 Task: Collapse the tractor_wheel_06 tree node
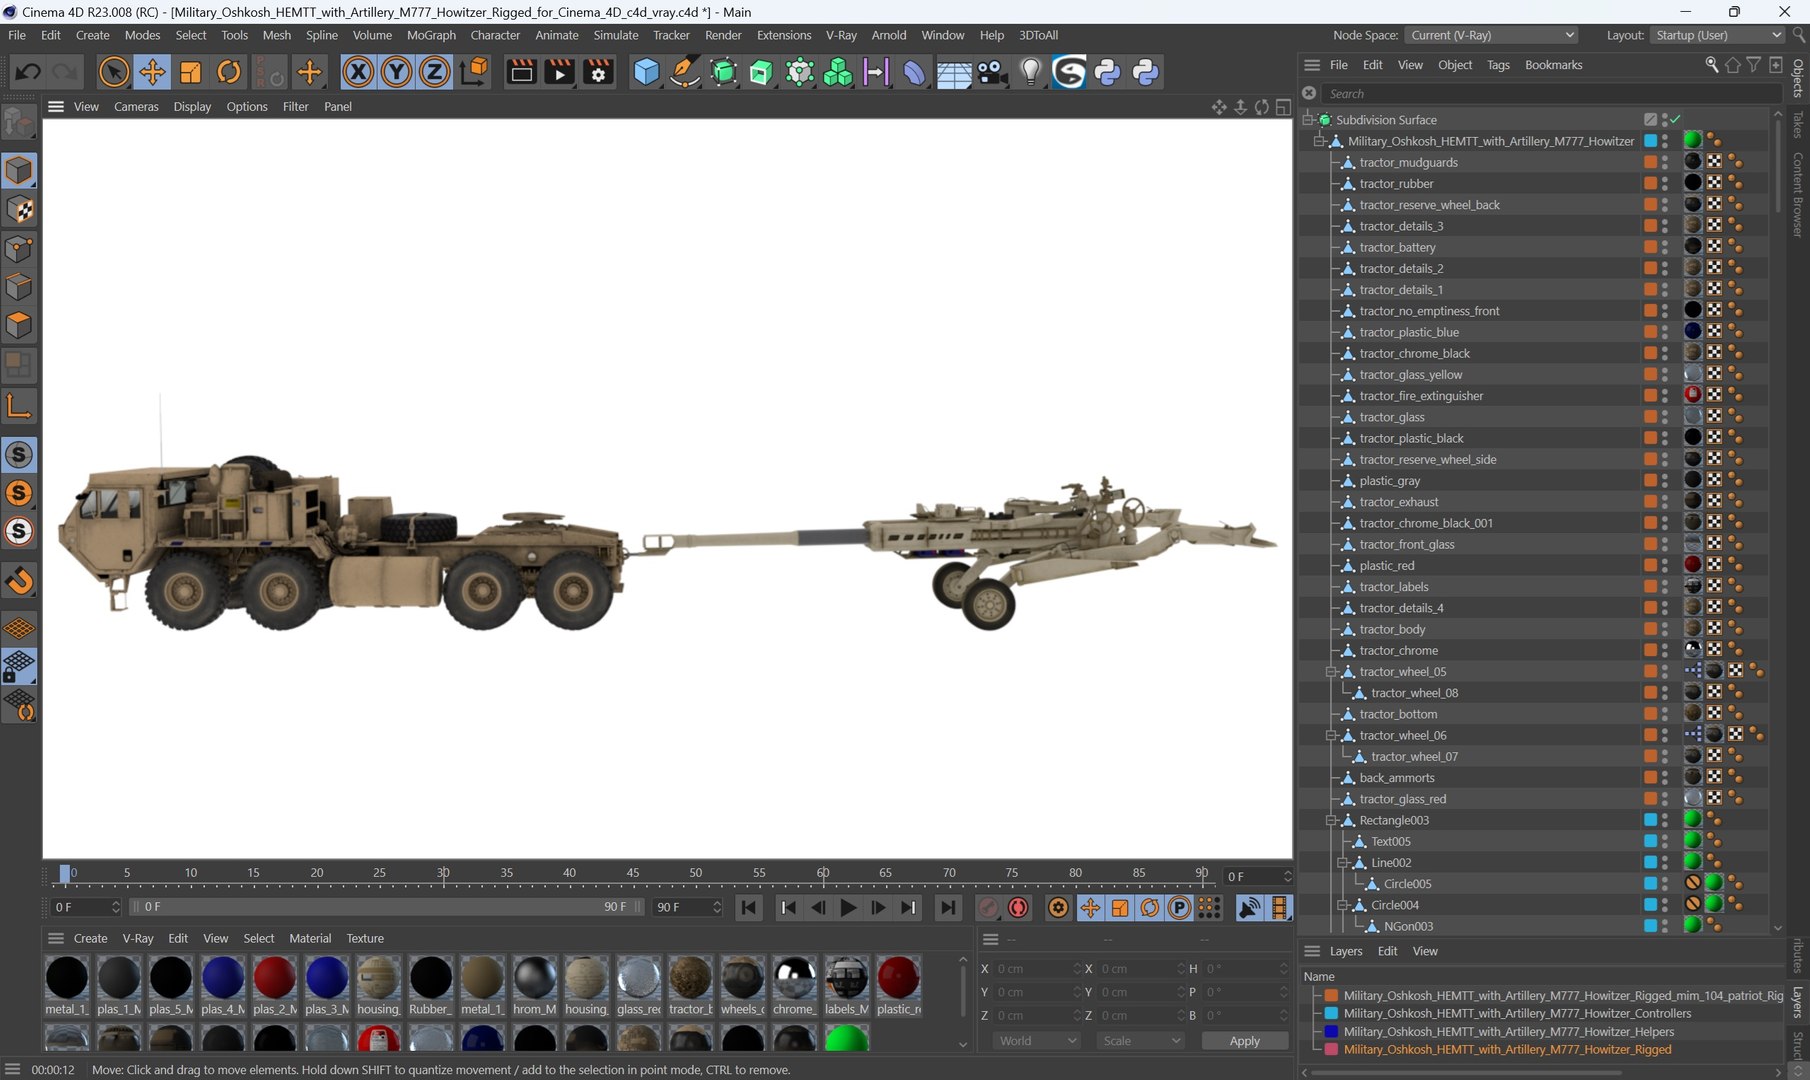tap(1332, 736)
